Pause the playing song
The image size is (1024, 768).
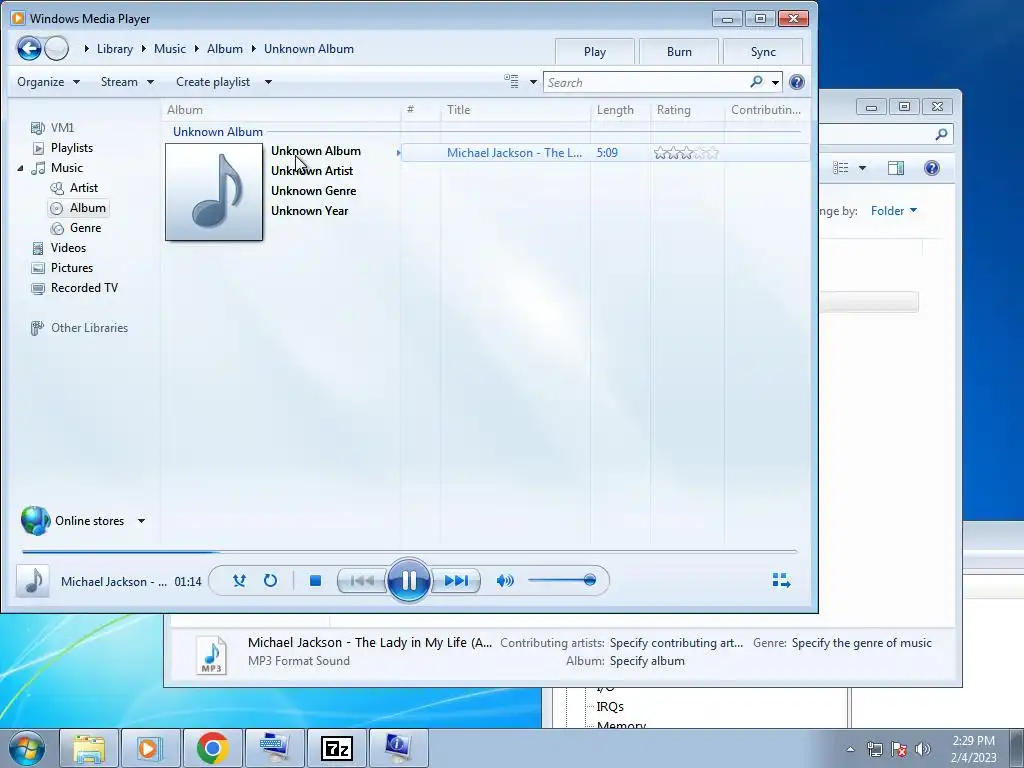click(409, 581)
